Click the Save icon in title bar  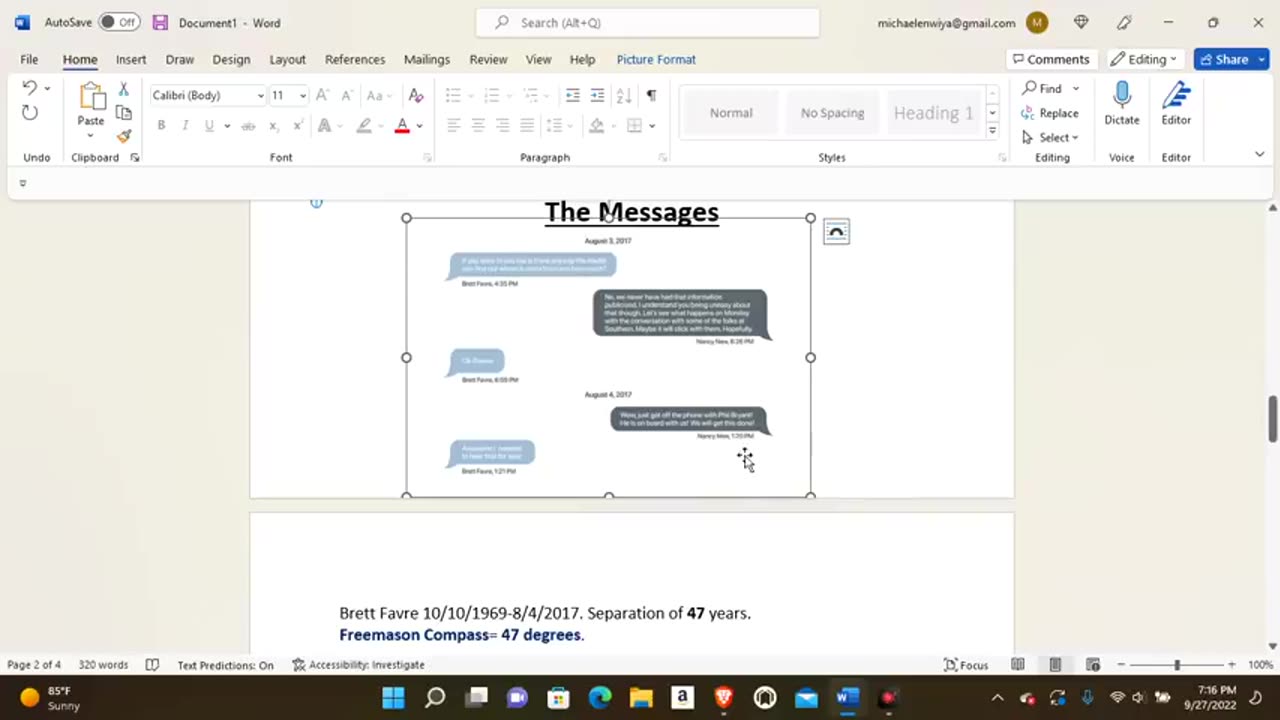[160, 22]
